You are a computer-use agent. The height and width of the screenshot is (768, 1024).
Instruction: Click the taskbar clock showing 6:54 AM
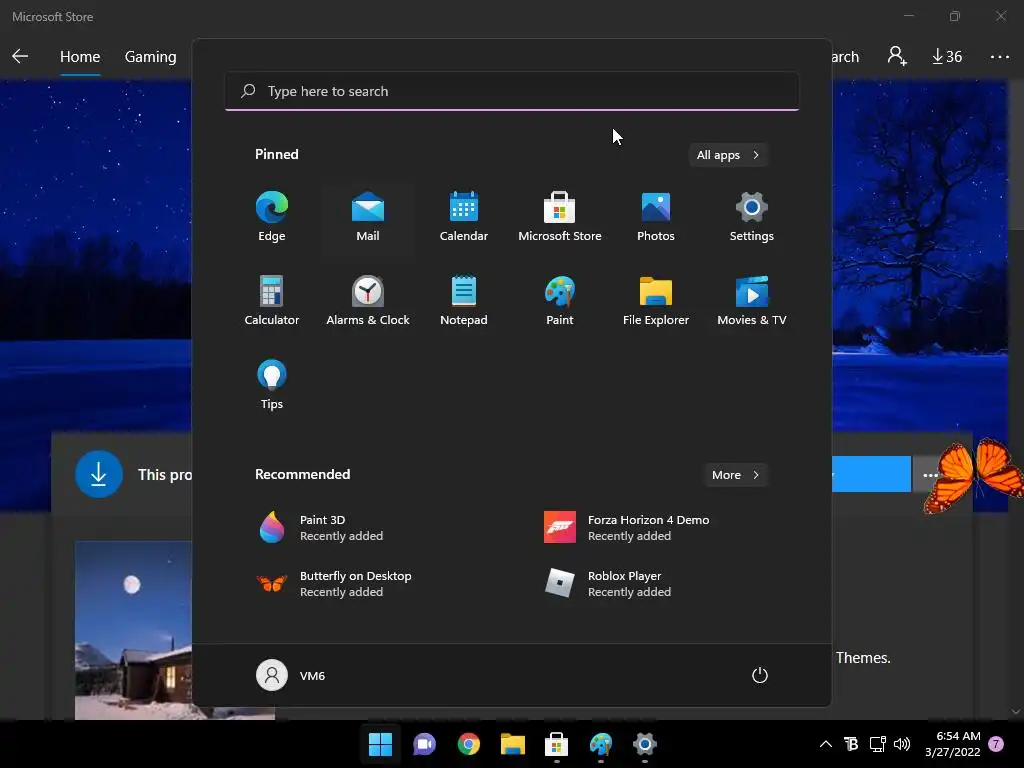953,744
